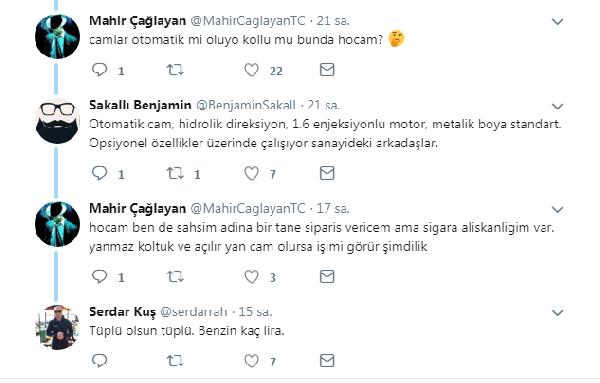Share Sakallı Benjamin's tweet by message
Screen dimensions: 600x383
(327, 173)
